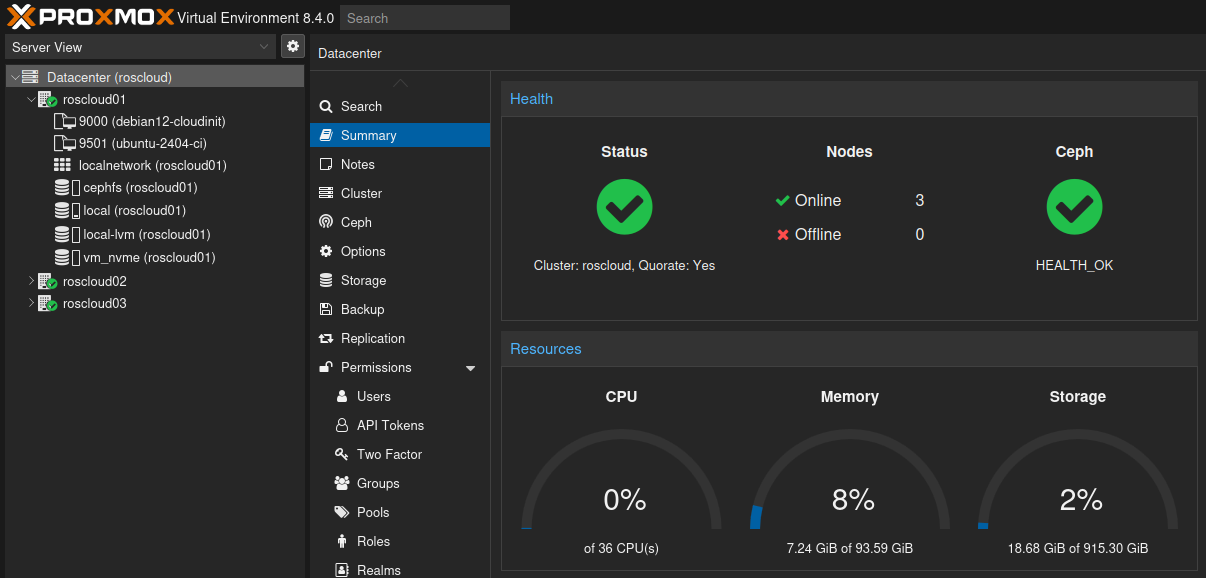The width and height of the screenshot is (1206, 578).
Task: Click the HEALTH_OK text under Ceph
Action: (x=1075, y=266)
